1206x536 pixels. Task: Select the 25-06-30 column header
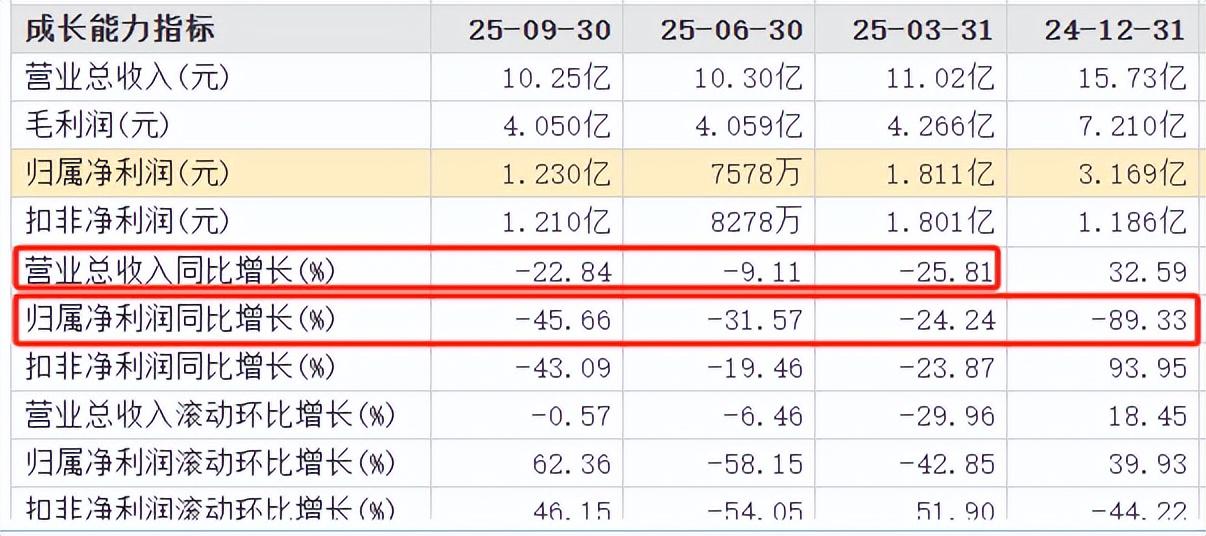tap(731, 29)
